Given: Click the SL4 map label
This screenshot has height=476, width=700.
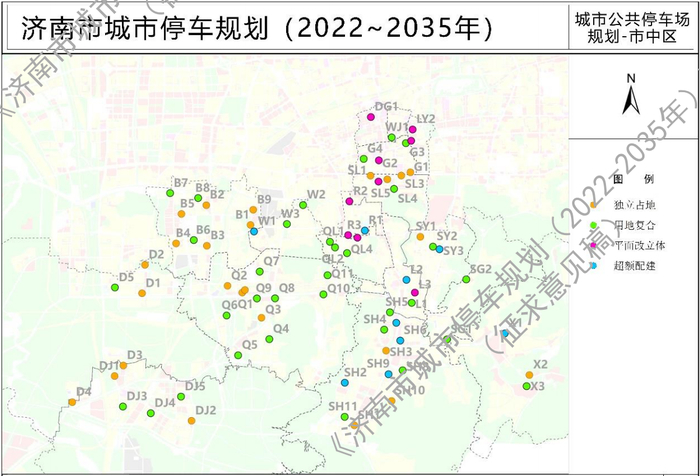Looking at the screenshot, I should coord(408,198).
